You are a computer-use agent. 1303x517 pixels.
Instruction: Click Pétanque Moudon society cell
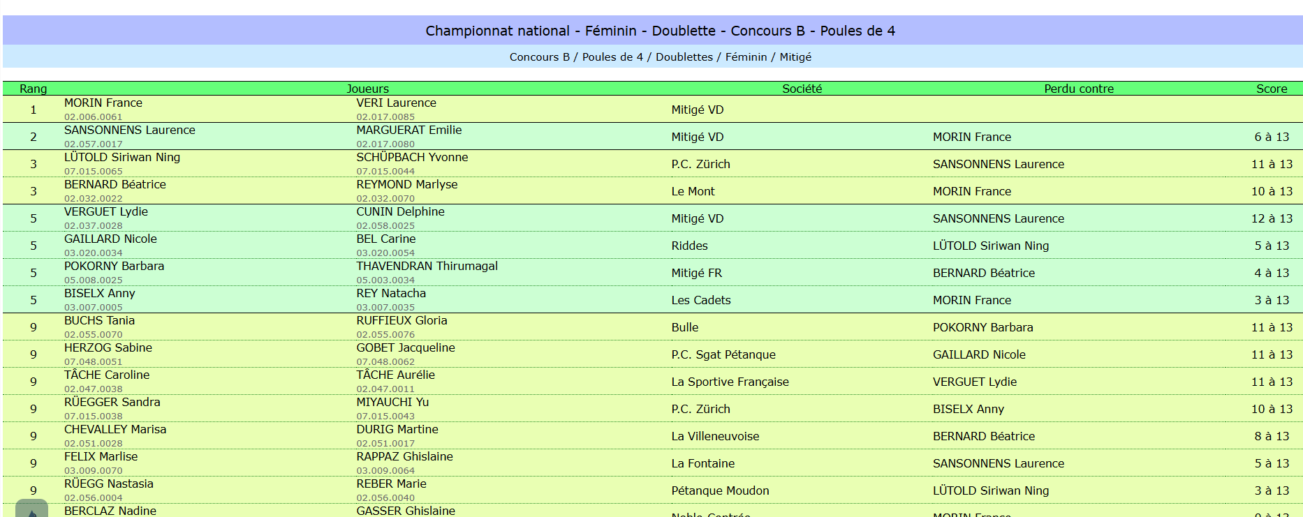point(720,490)
